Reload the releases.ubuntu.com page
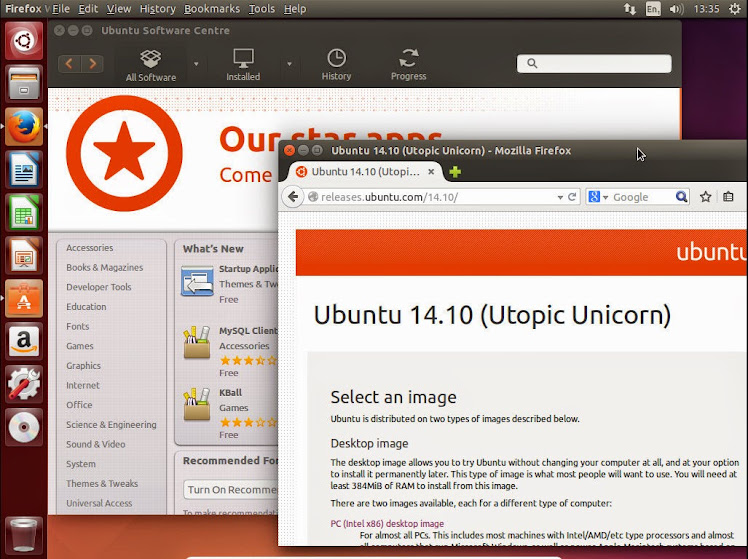 (x=572, y=197)
